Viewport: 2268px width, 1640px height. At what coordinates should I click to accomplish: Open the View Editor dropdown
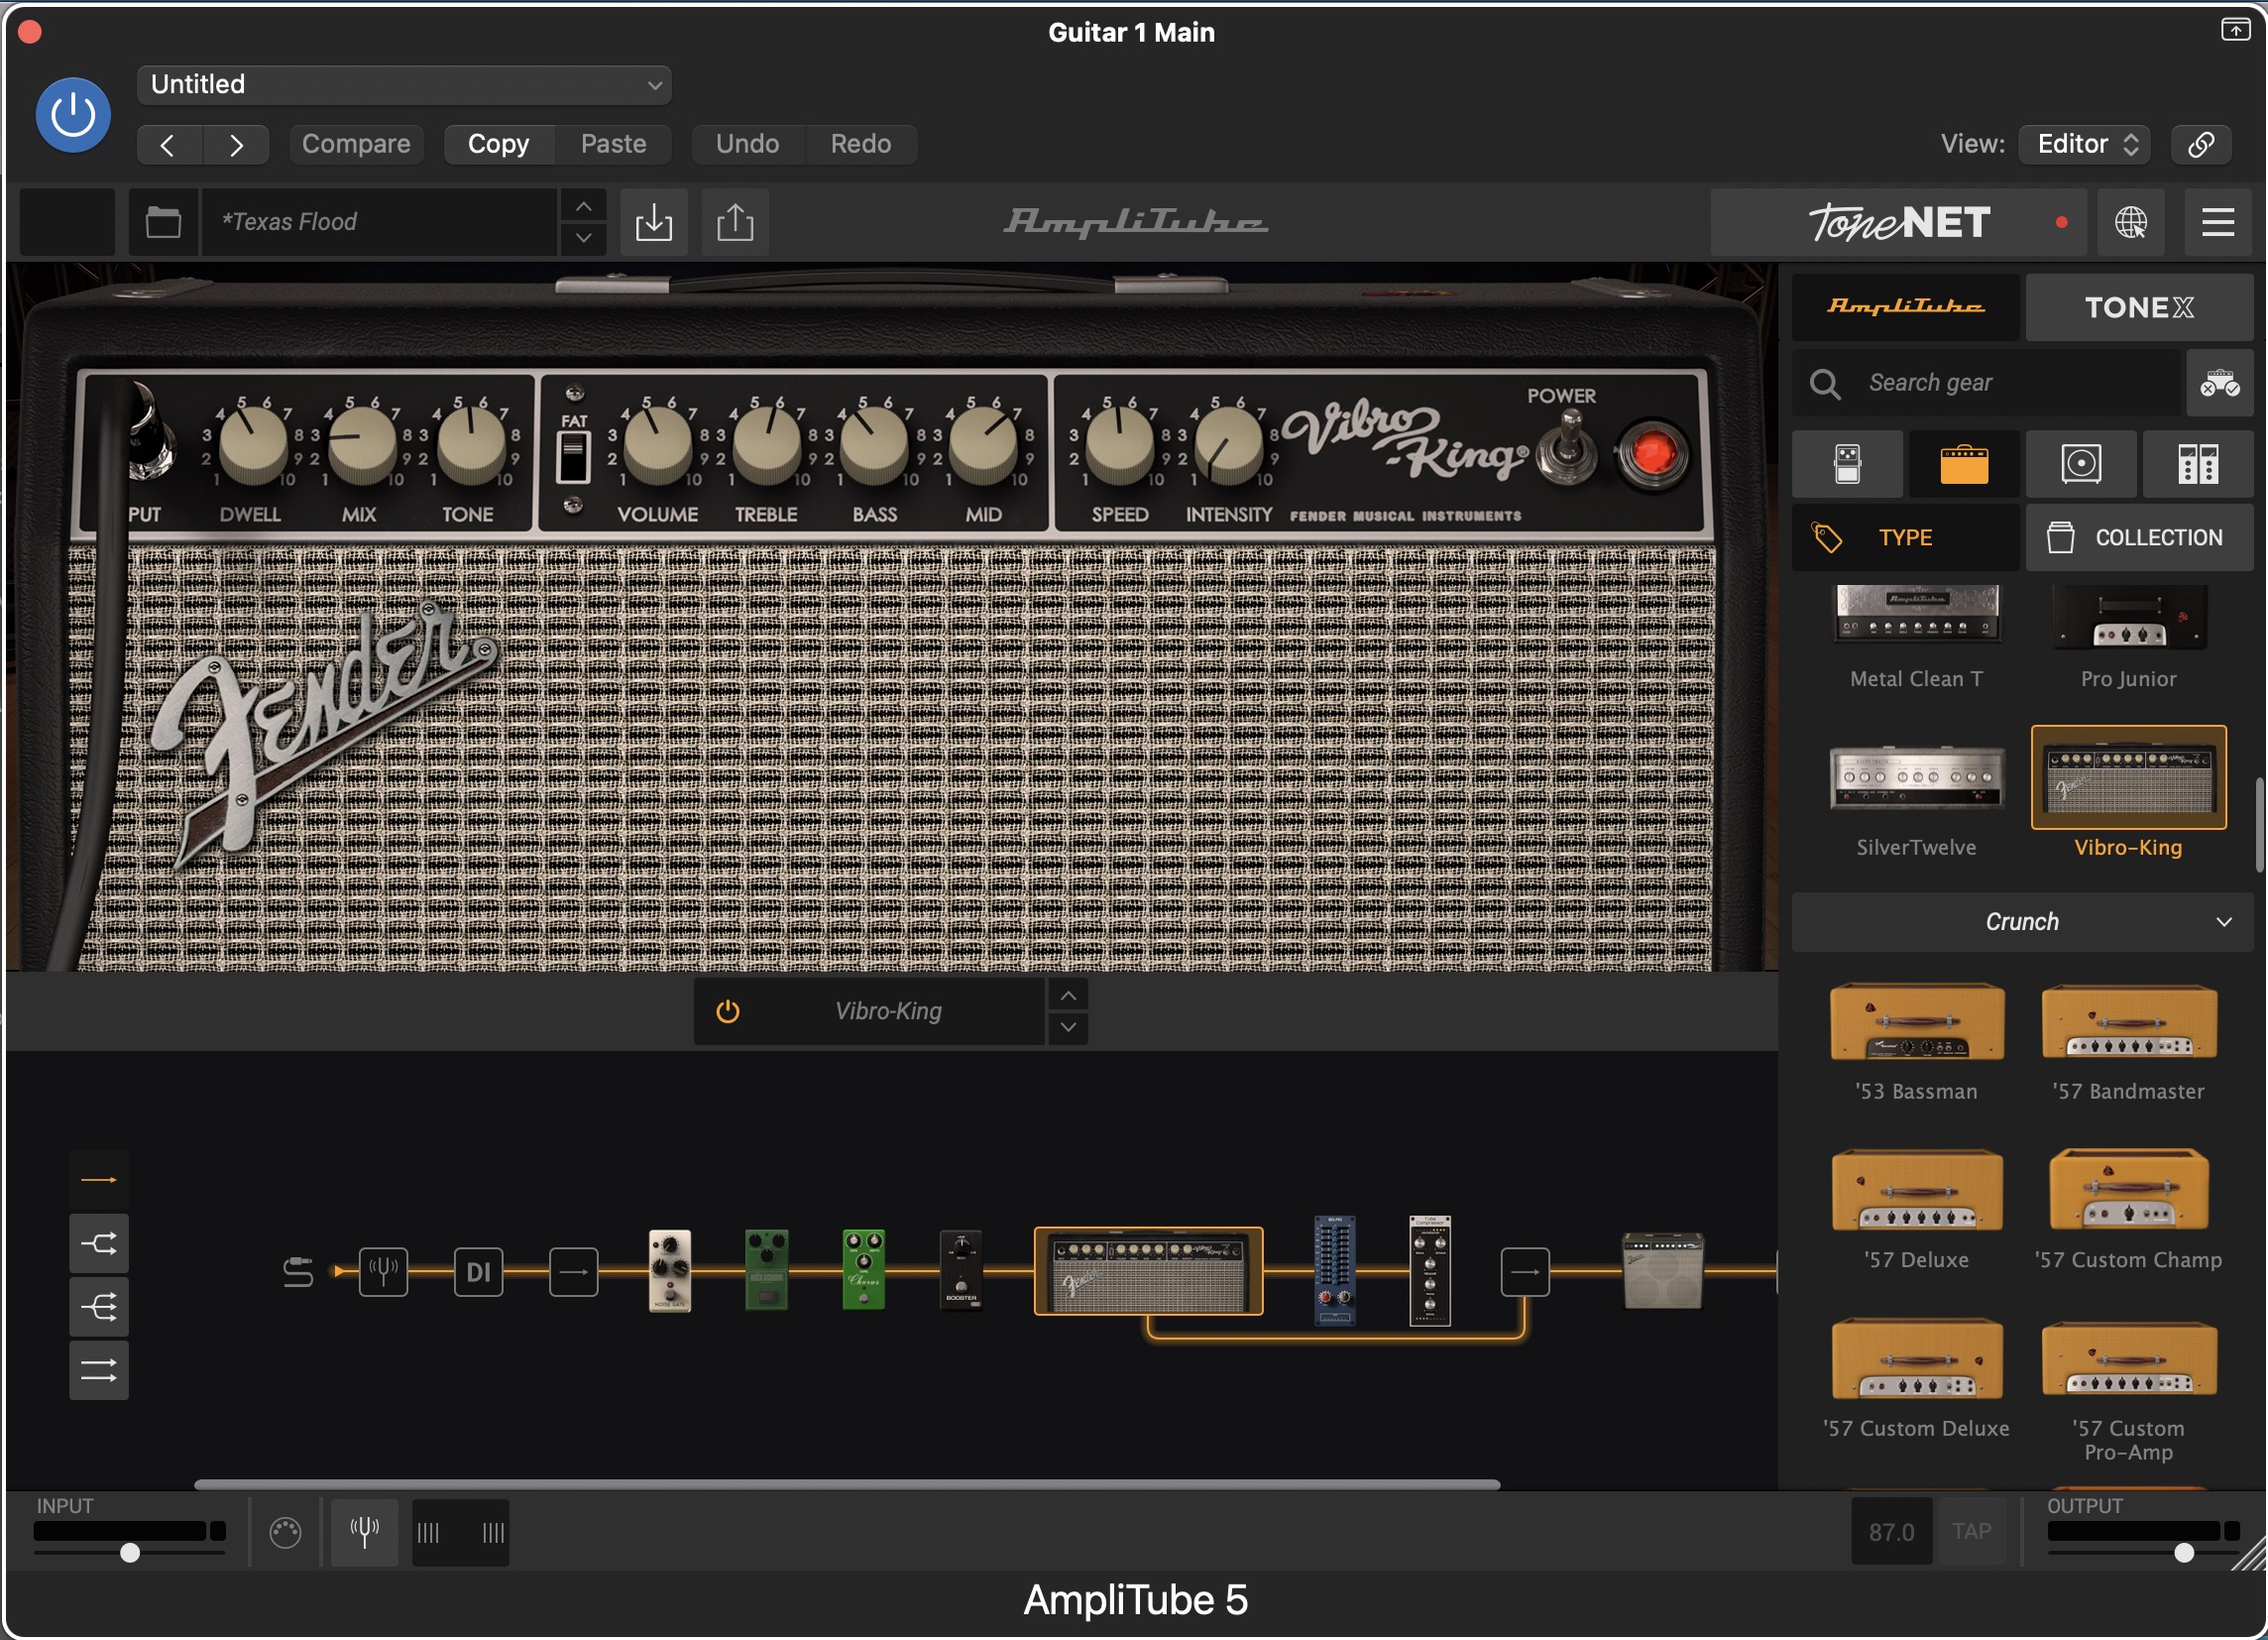pos(2085,144)
